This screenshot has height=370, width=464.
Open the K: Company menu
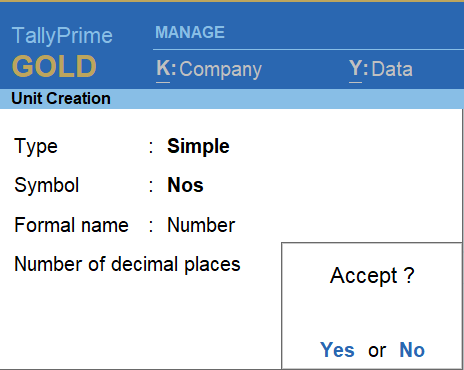(x=209, y=69)
